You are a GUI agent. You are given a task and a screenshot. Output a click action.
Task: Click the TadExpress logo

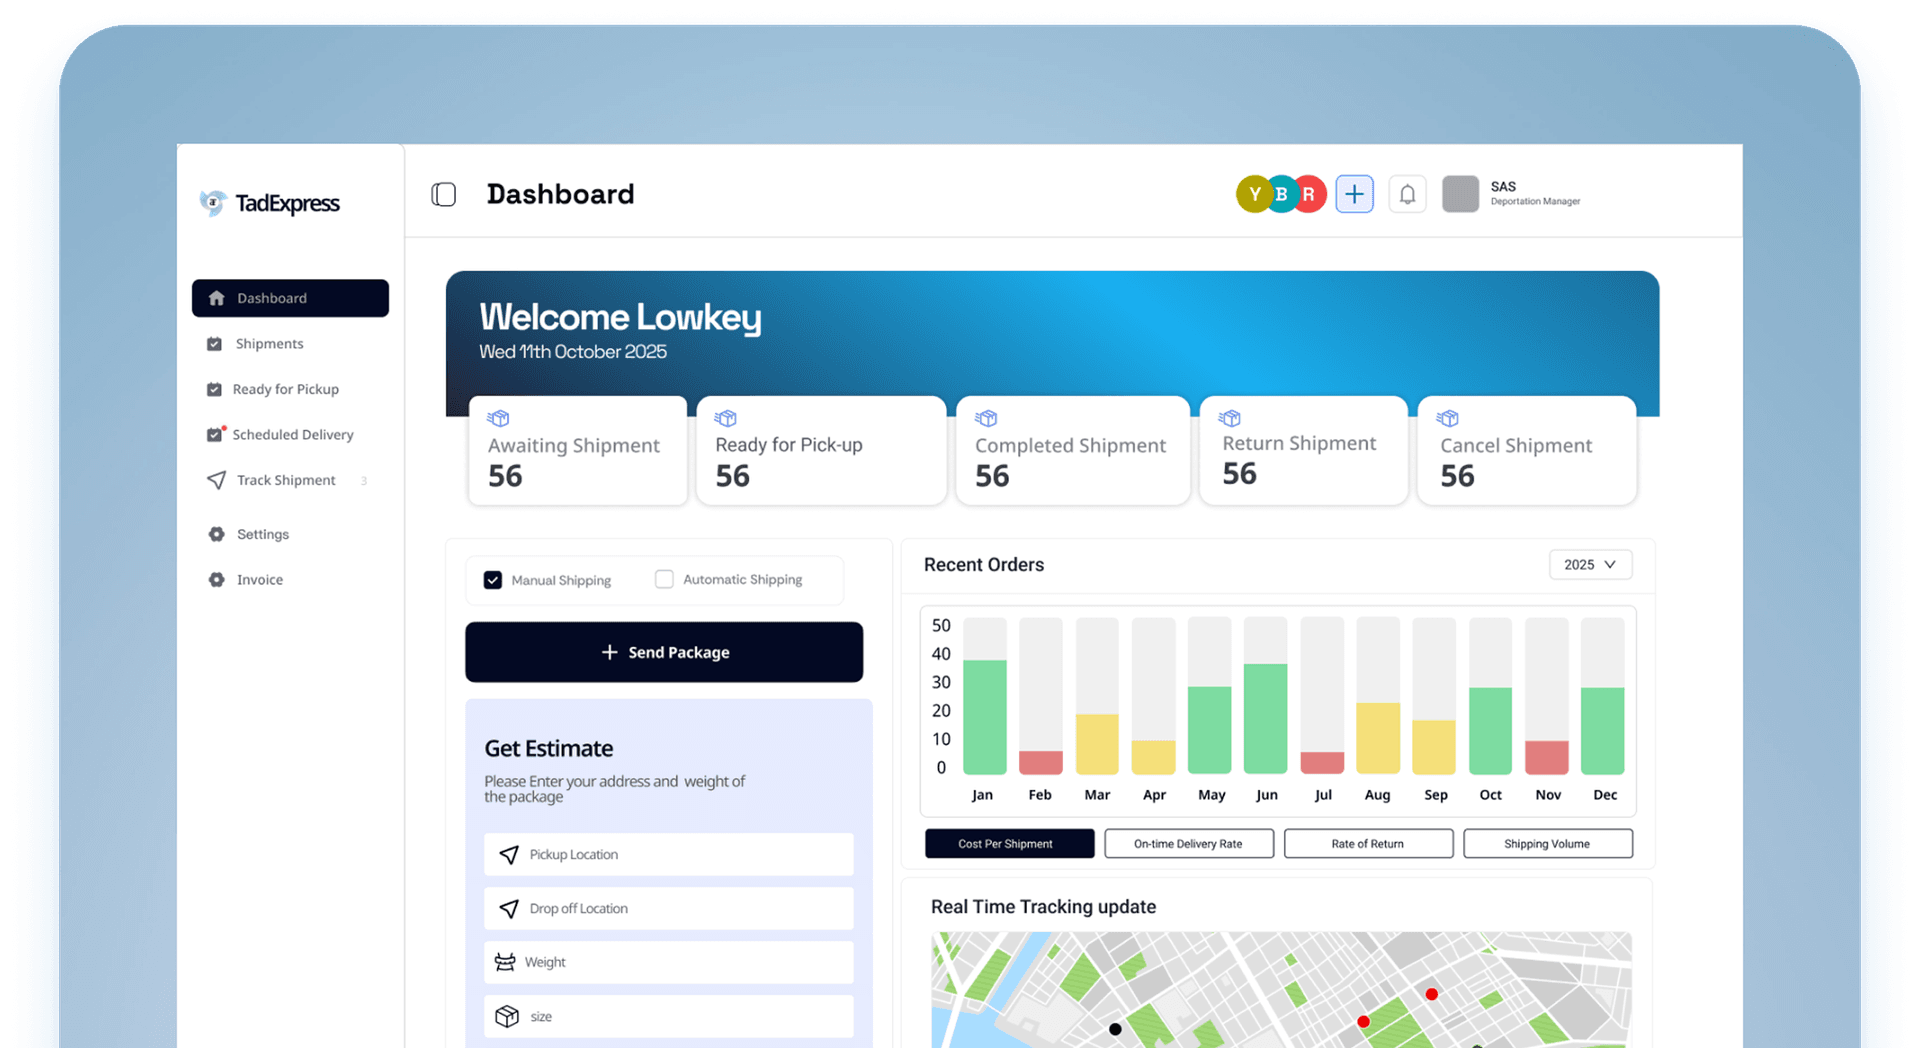coord(269,203)
